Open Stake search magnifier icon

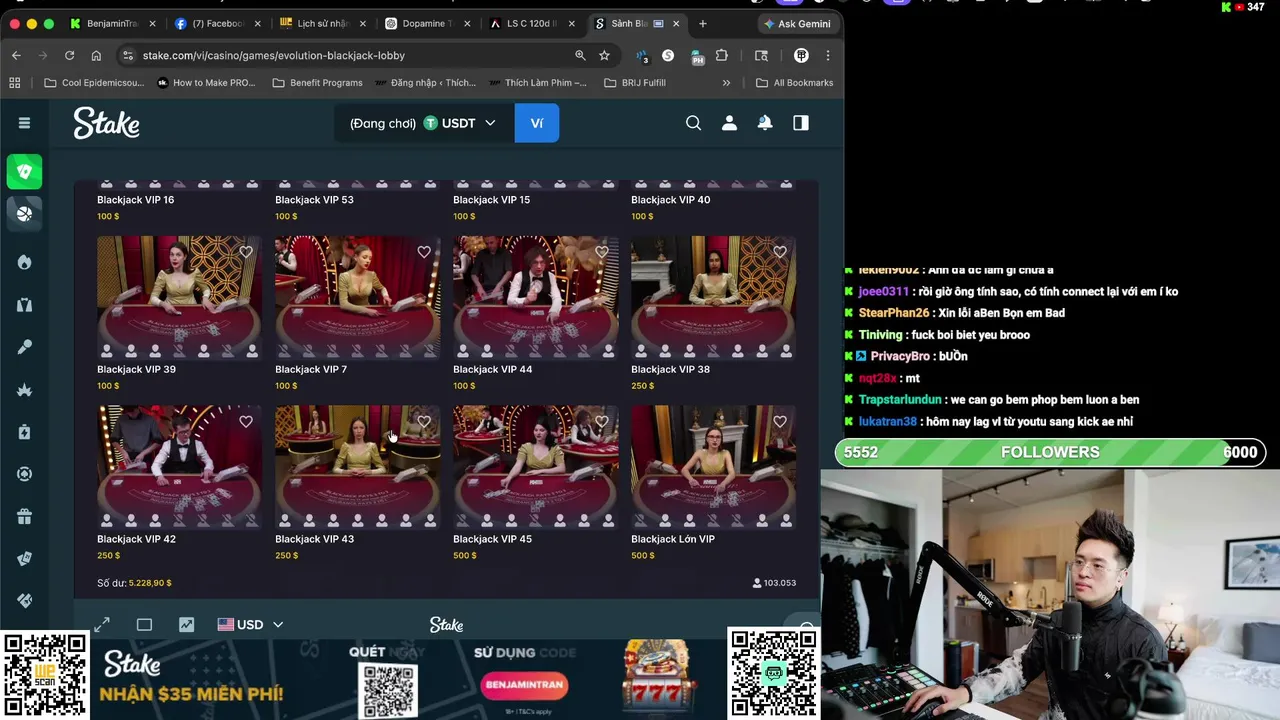(693, 123)
